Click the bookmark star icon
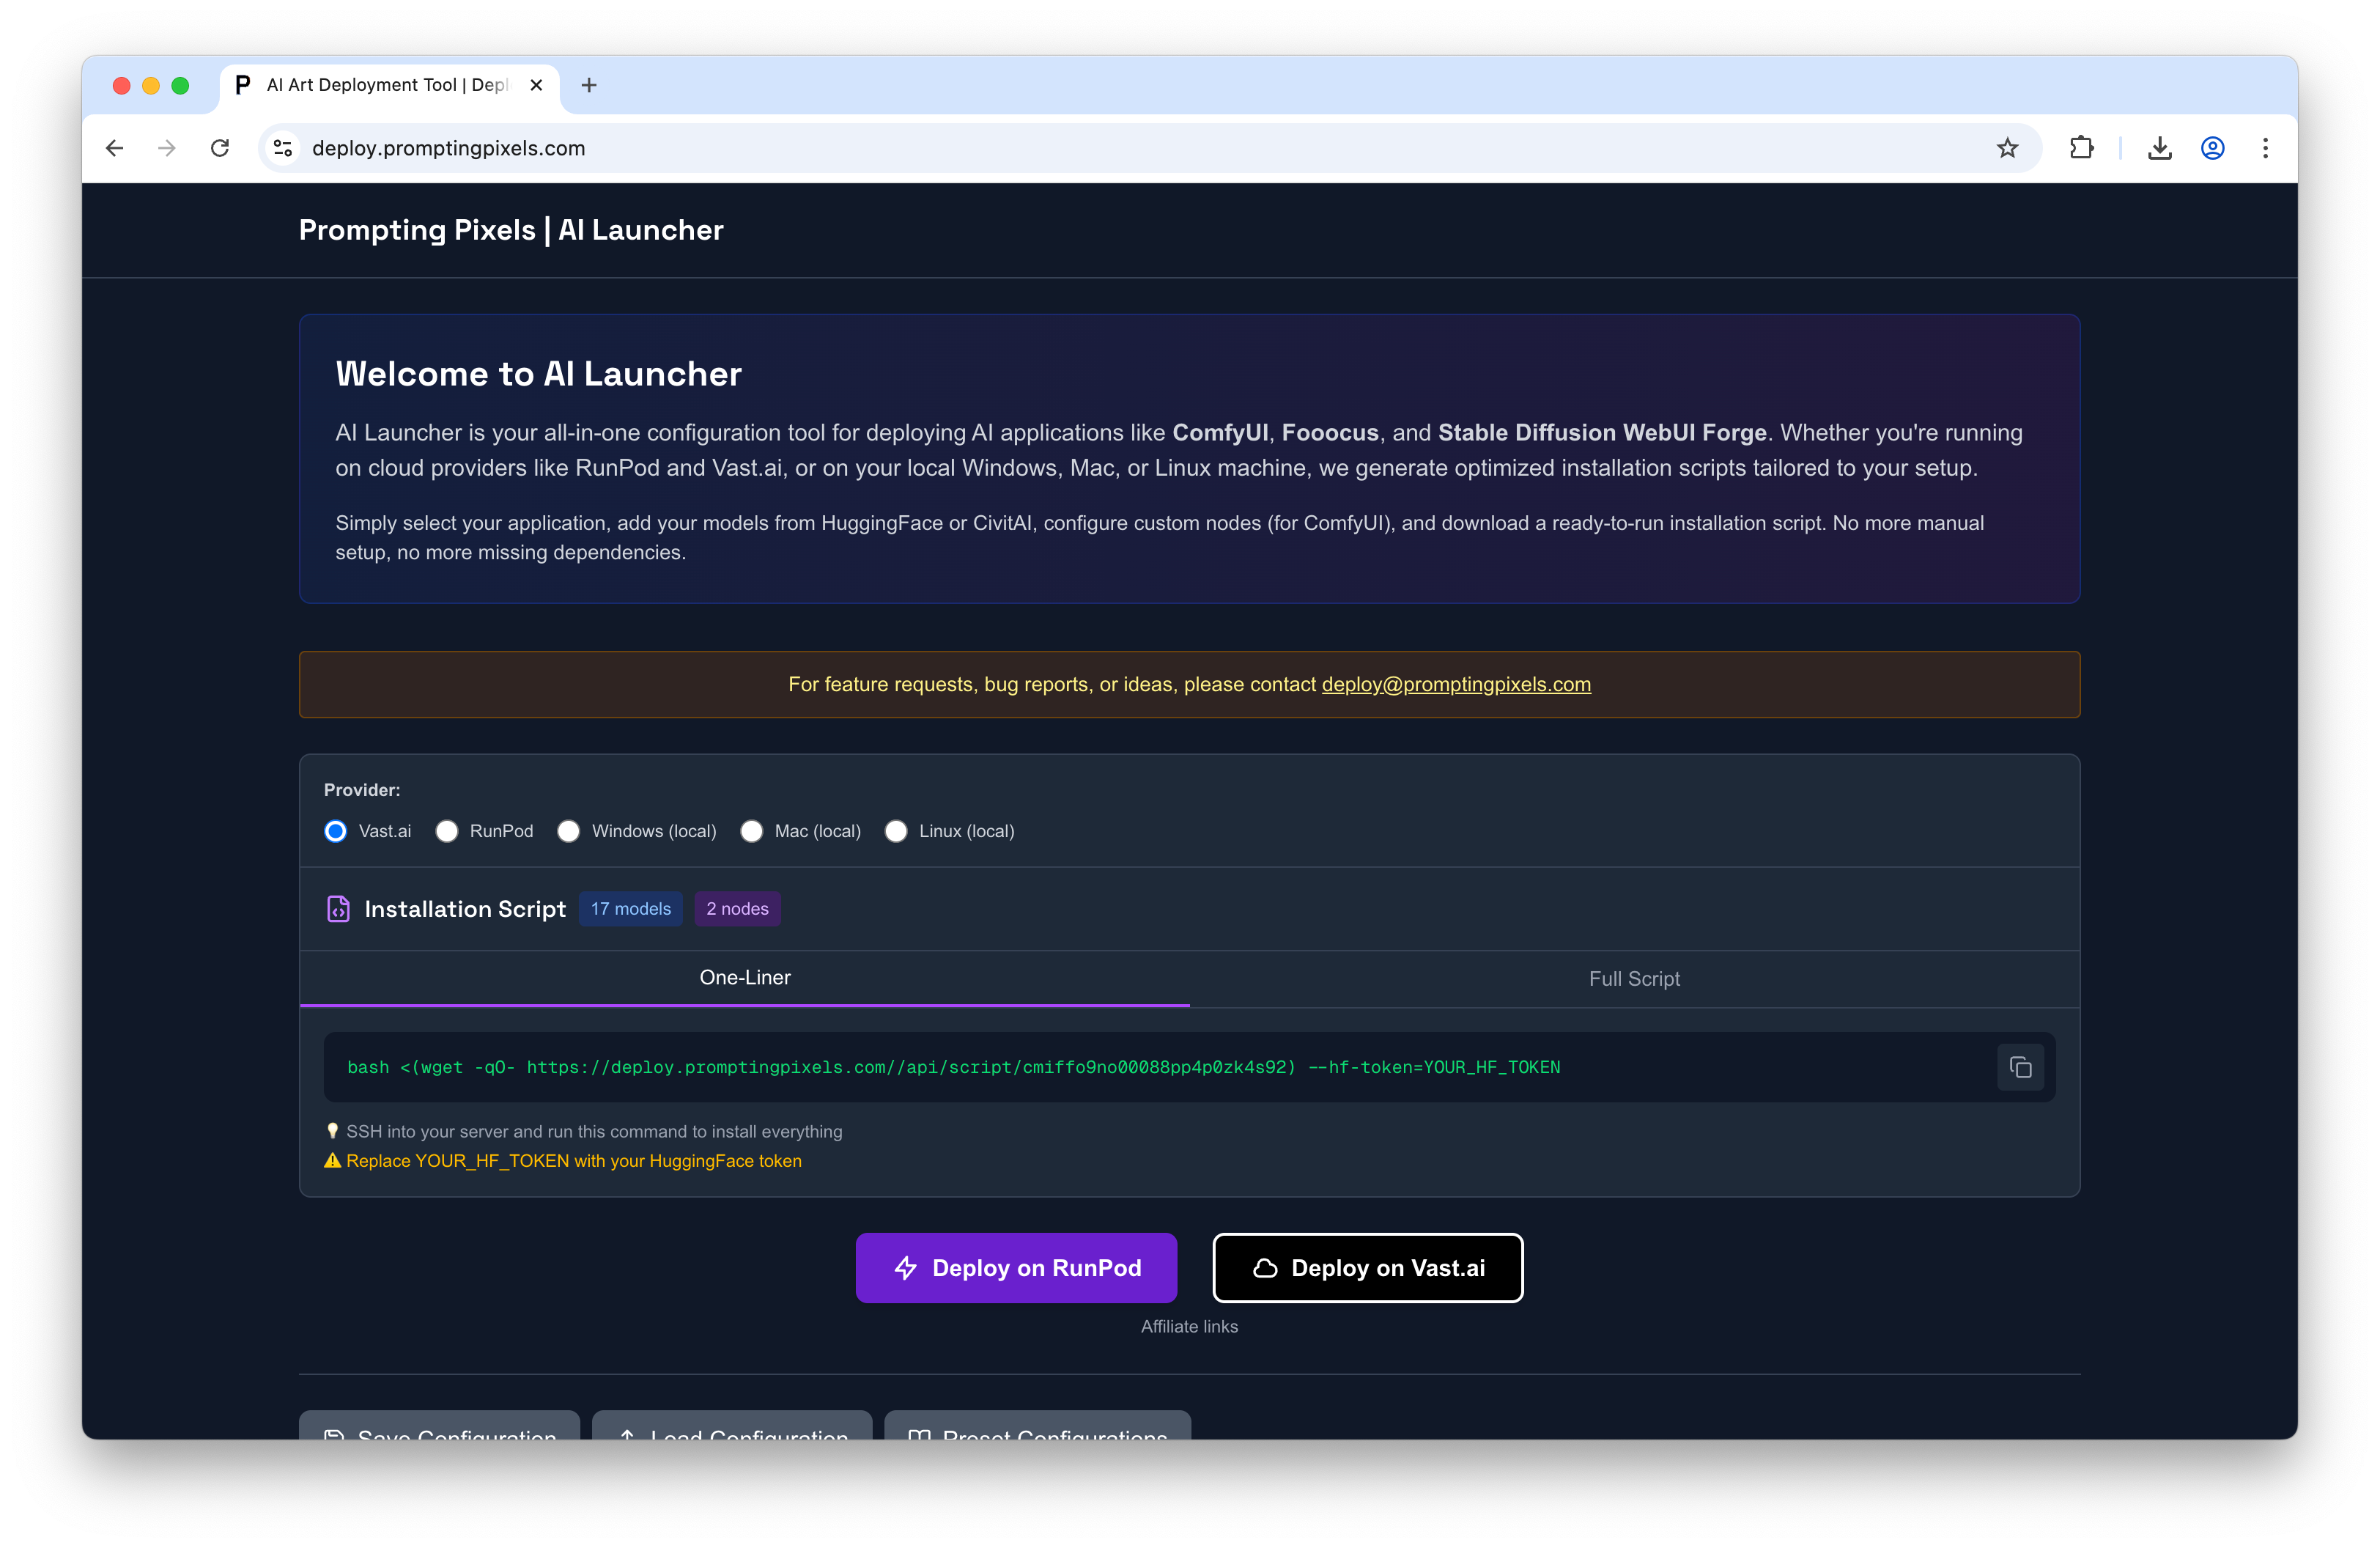Screen dimensions: 2380x1548 coord(2007,148)
